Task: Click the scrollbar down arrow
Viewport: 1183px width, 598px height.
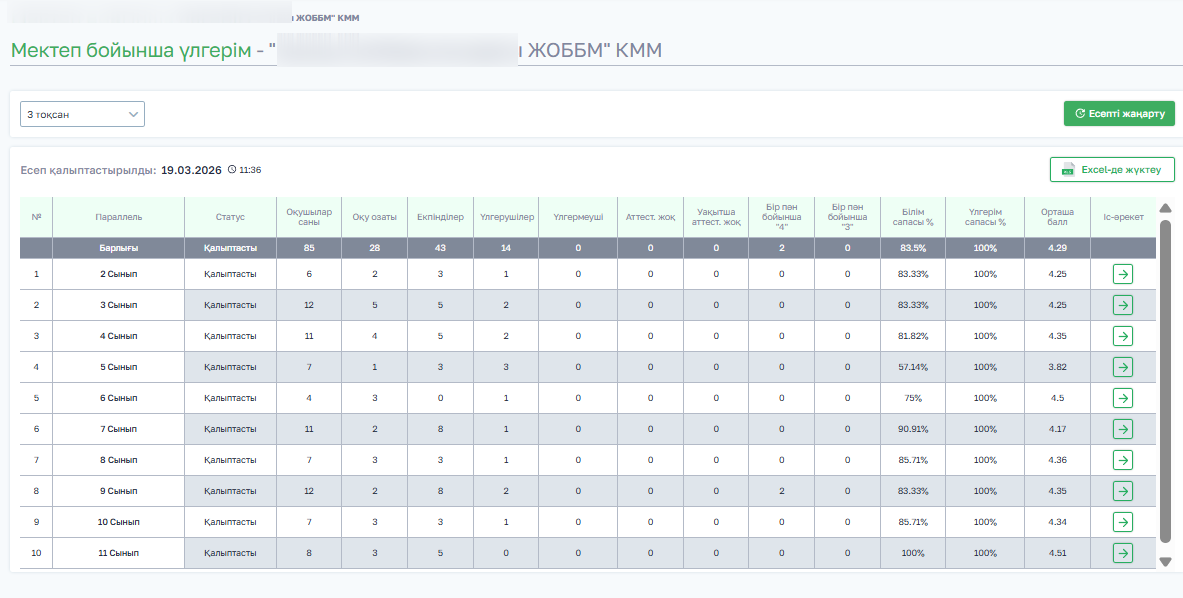Action: tap(1165, 562)
